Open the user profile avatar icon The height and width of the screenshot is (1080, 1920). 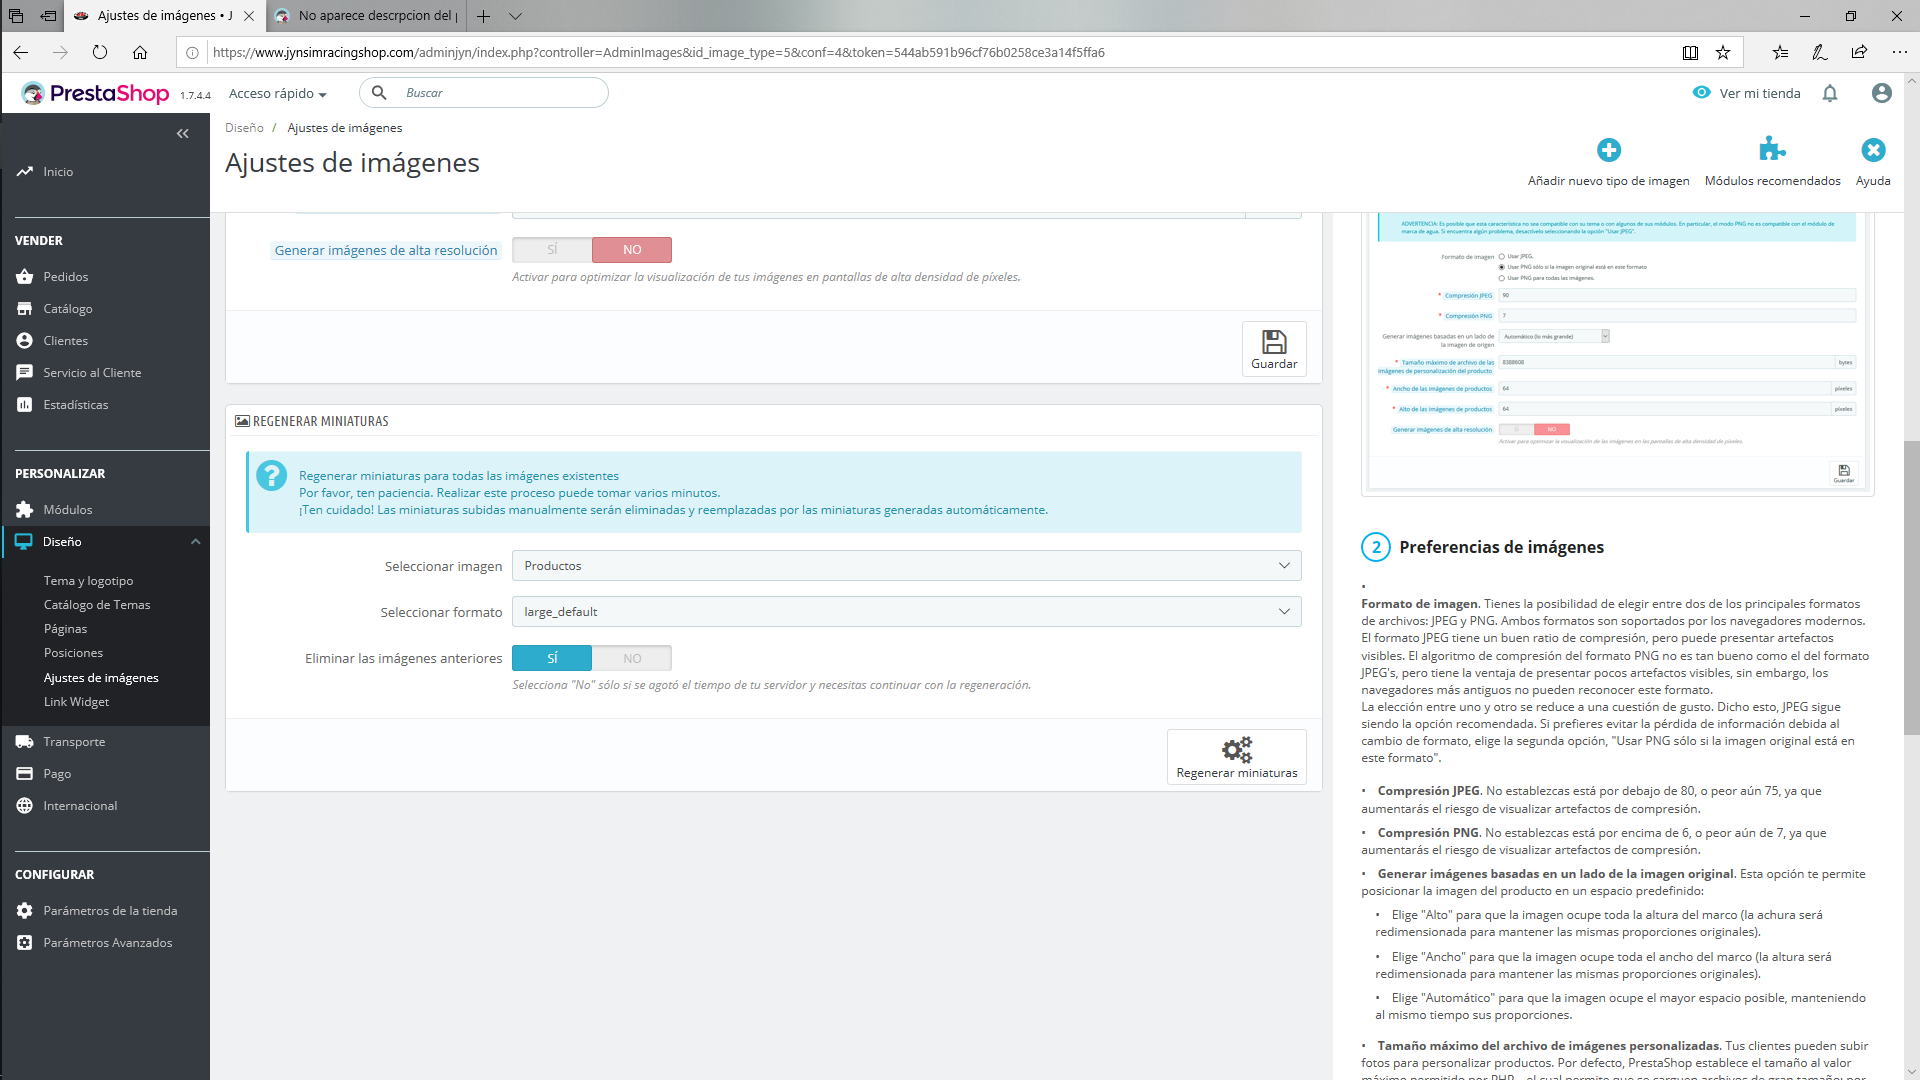[x=1881, y=94]
